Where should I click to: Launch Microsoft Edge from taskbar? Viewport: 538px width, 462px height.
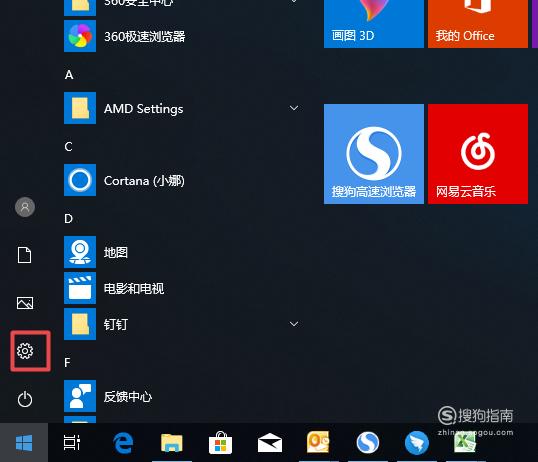click(123, 442)
